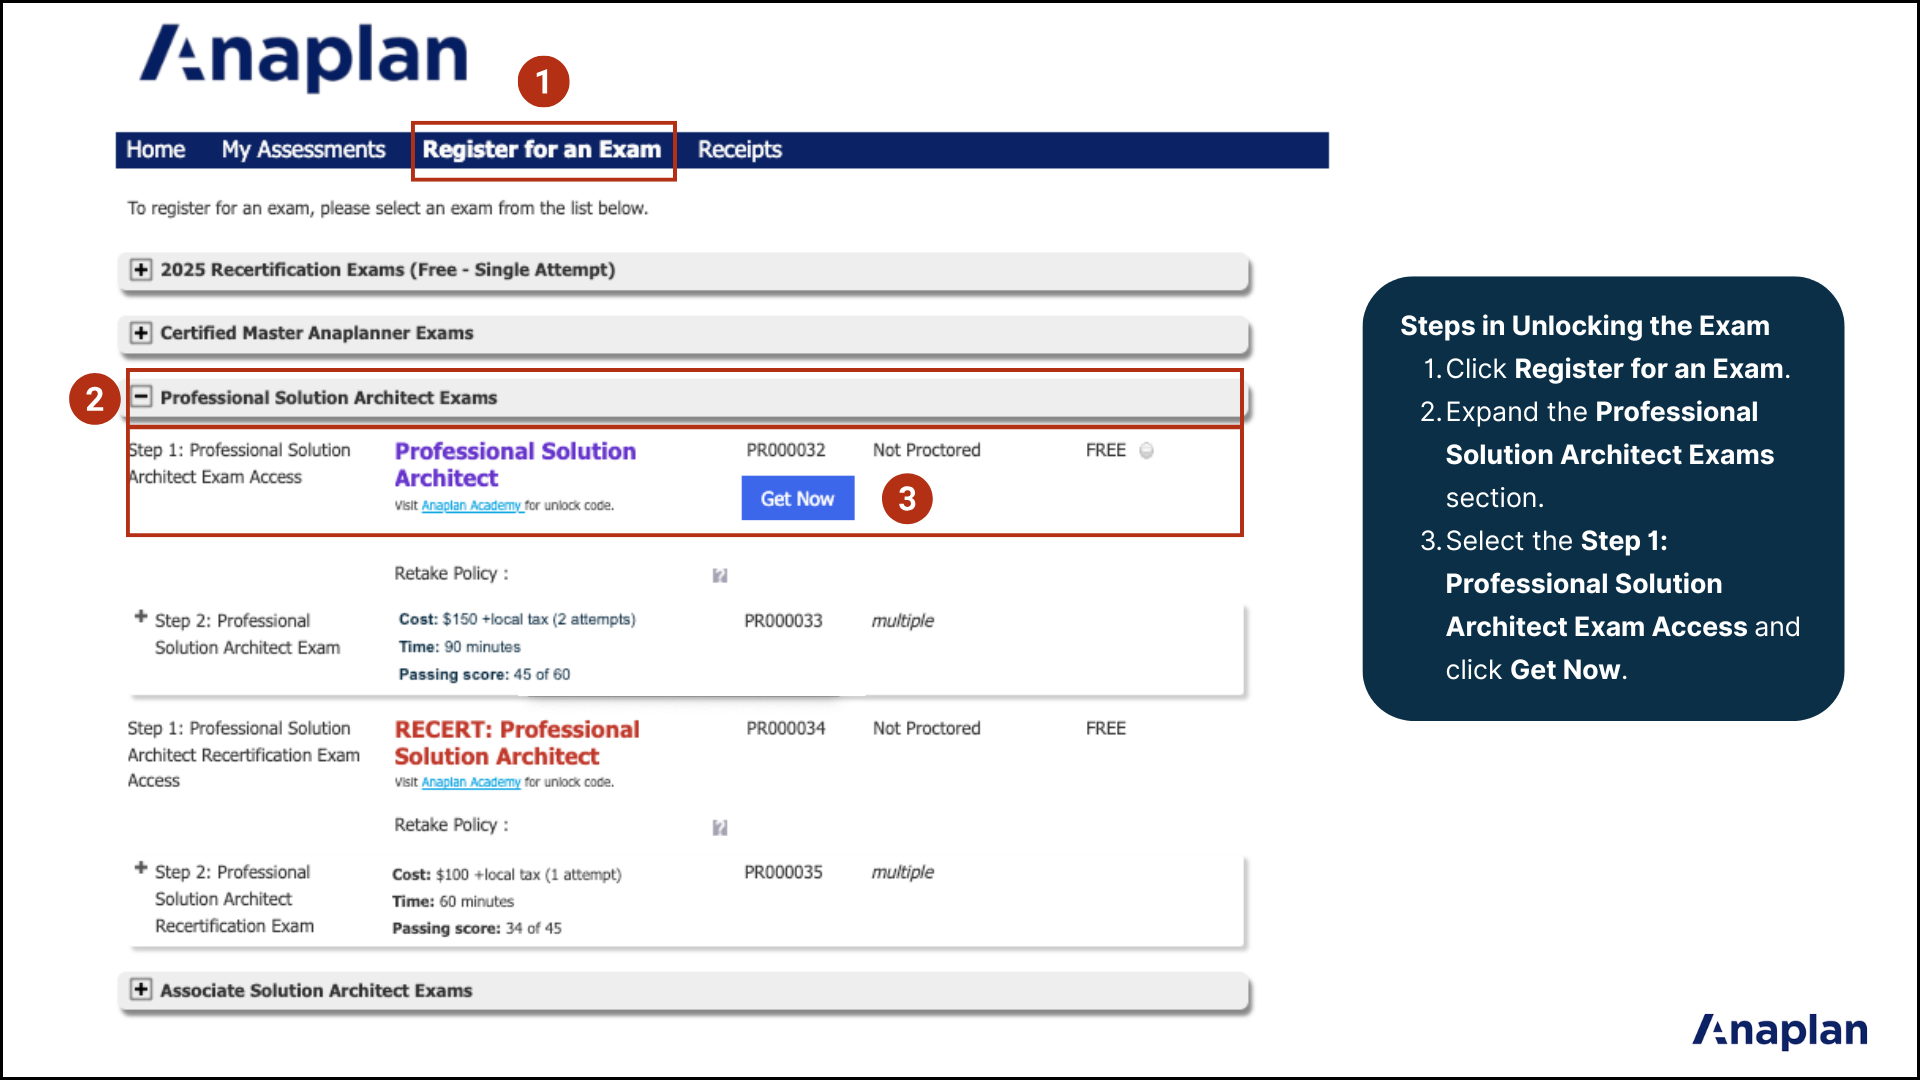Click 'Step 1: Professional Solution Architect Recertification Exam Access' label
Screen dimensions: 1920x1080
243,755
